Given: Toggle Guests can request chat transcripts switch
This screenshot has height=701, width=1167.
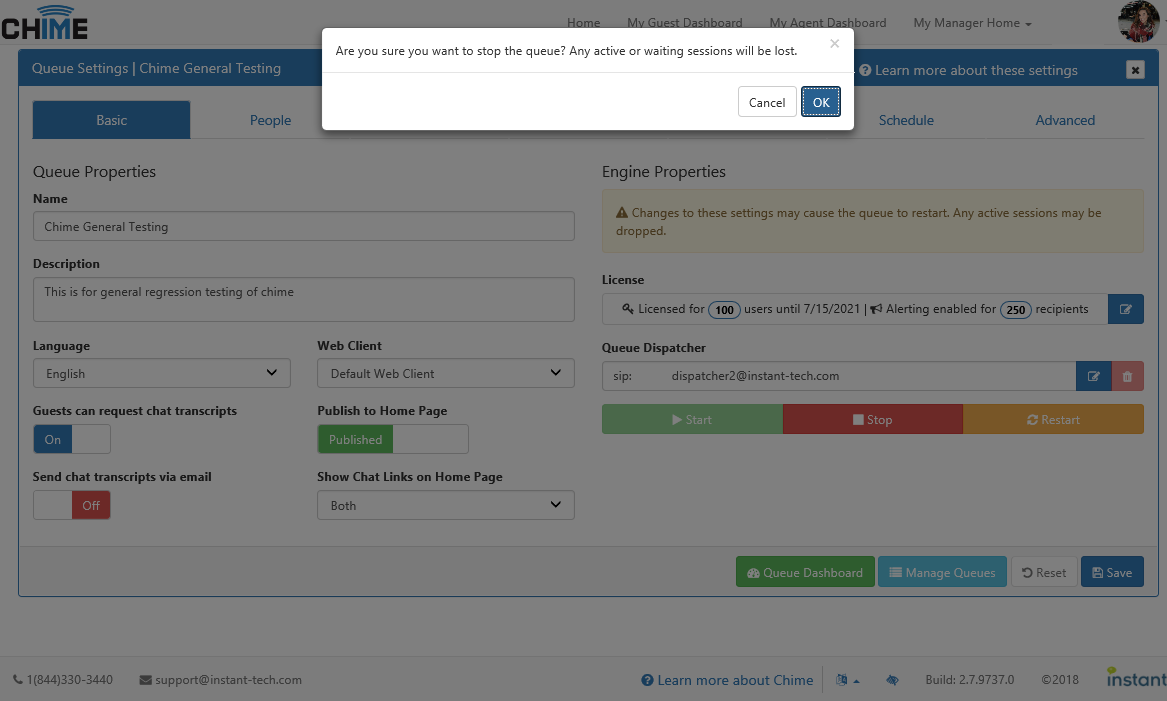Looking at the screenshot, I should point(71,439).
